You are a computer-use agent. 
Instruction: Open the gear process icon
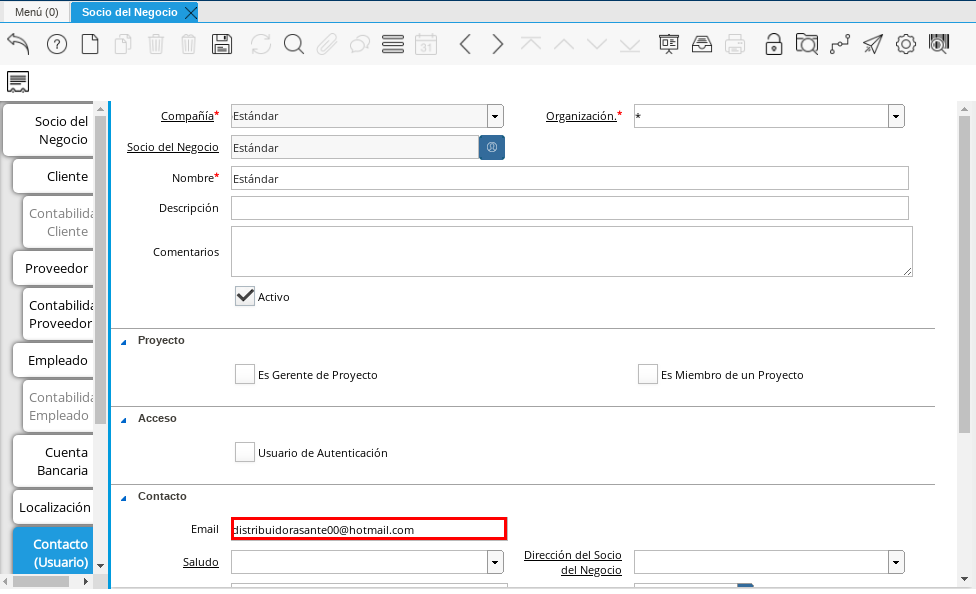coord(905,44)
